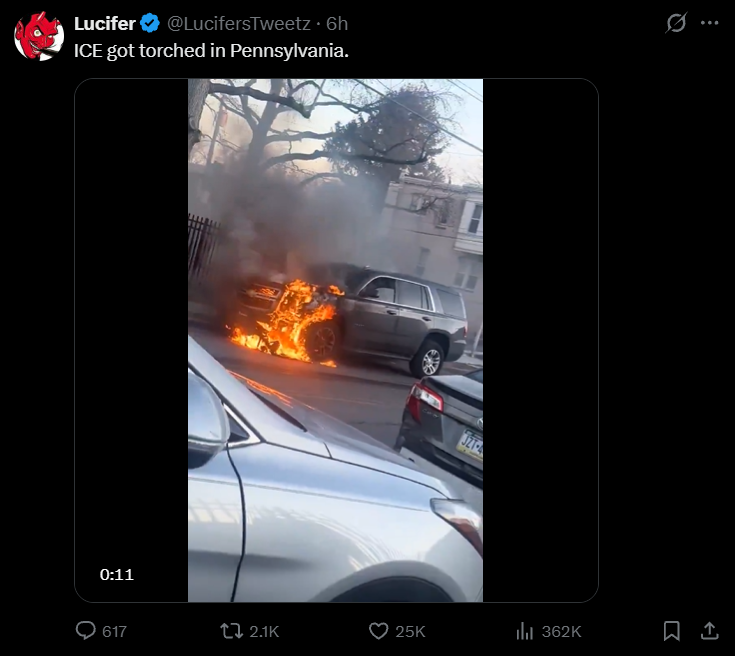Click the display name Lucifer
The image size is (735, 656).
[x=105, y=23]
